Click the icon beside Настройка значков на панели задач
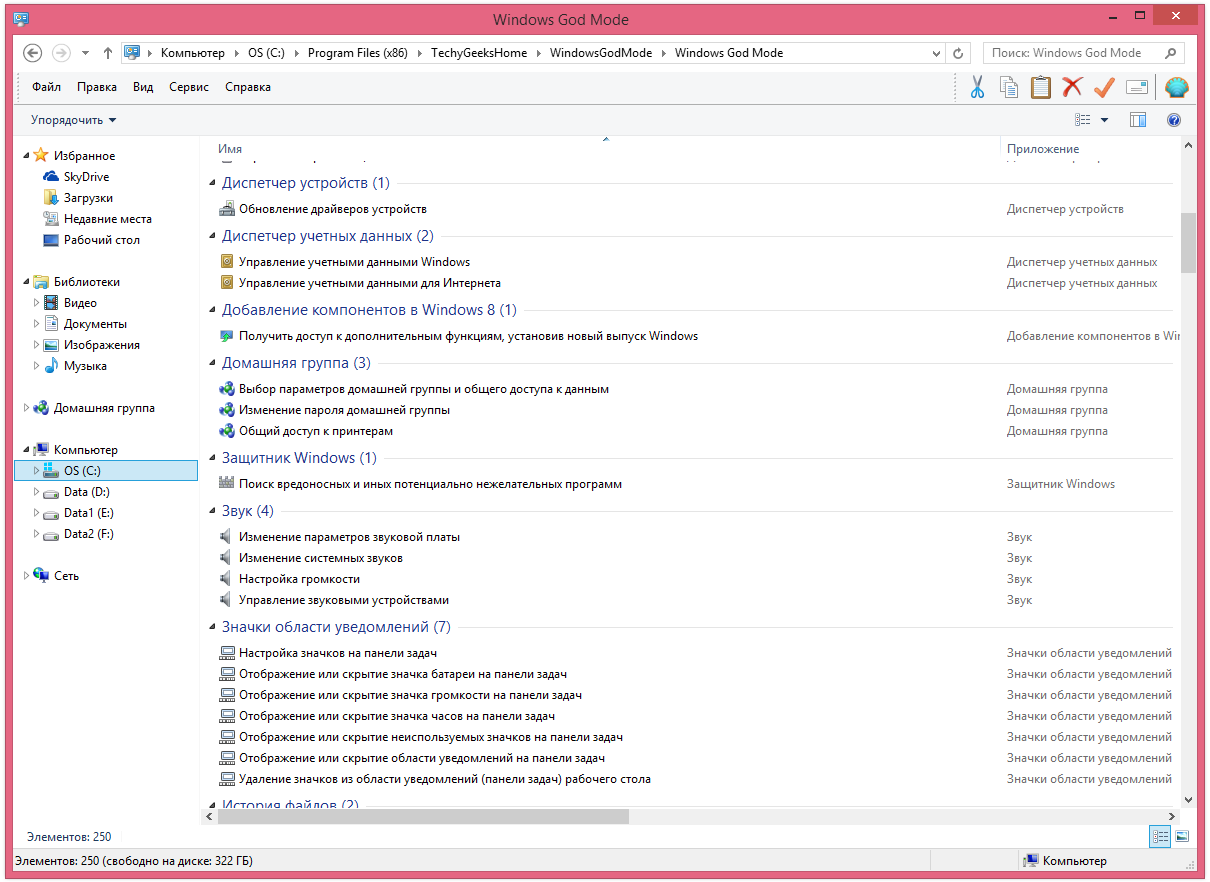The height and width of the screenshot is (882, 1210). click(227, 653)
